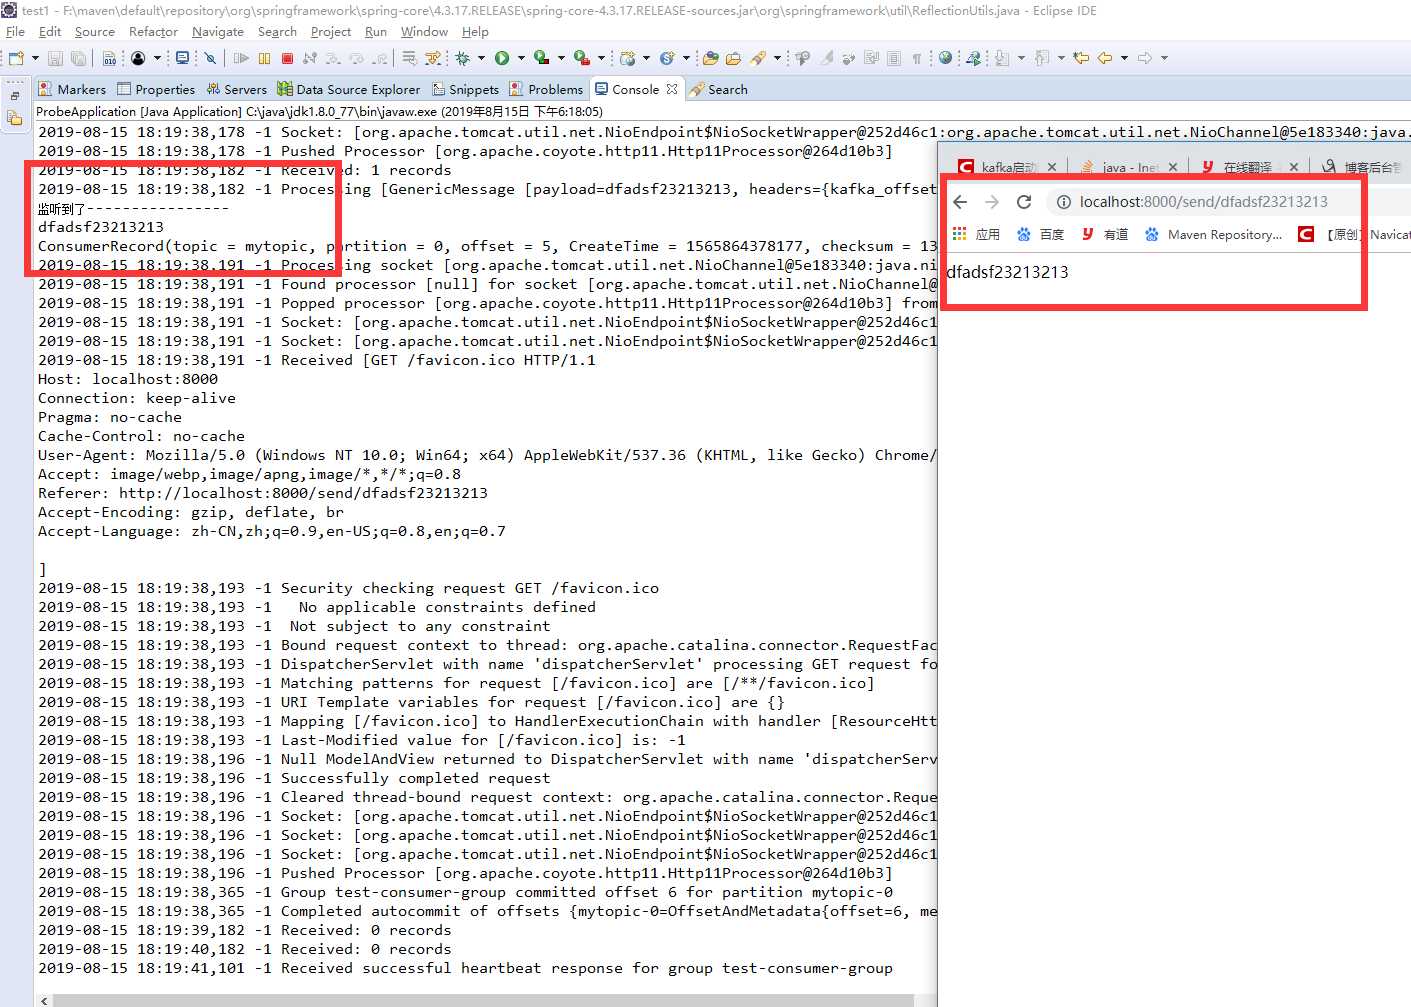1411x1007 pixels.
Task: Open the Project menu
Action: click(331, 32)
